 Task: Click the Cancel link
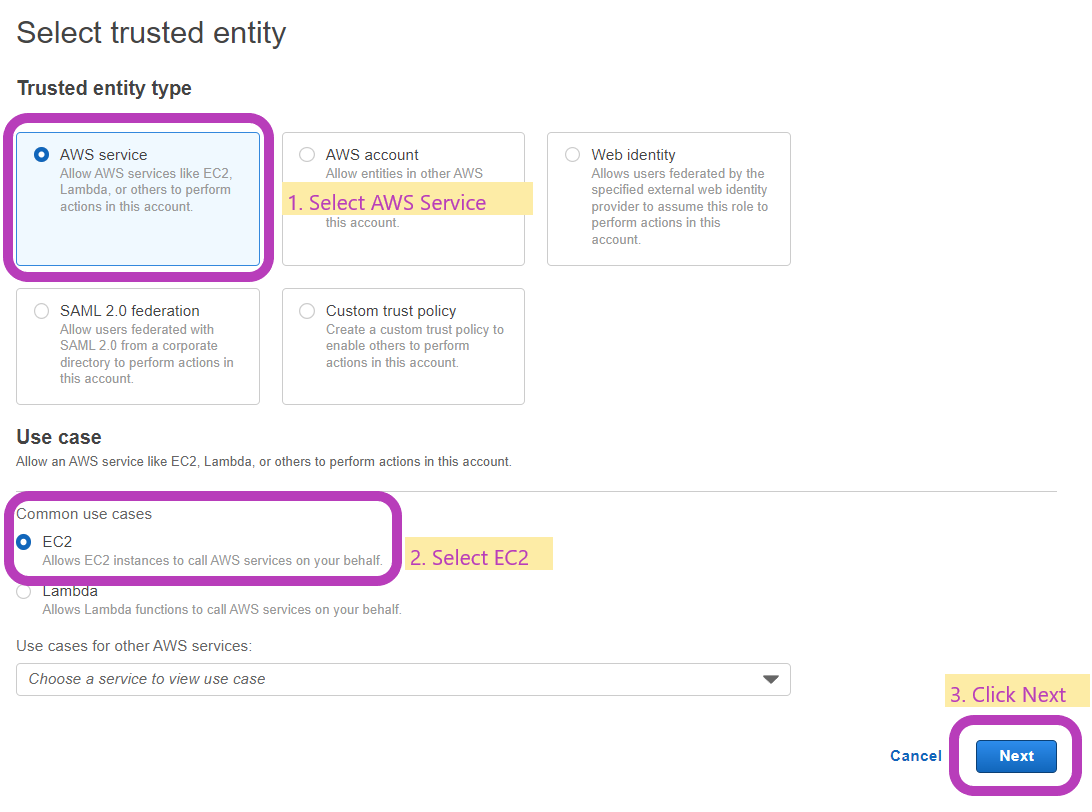coord(915,756)
